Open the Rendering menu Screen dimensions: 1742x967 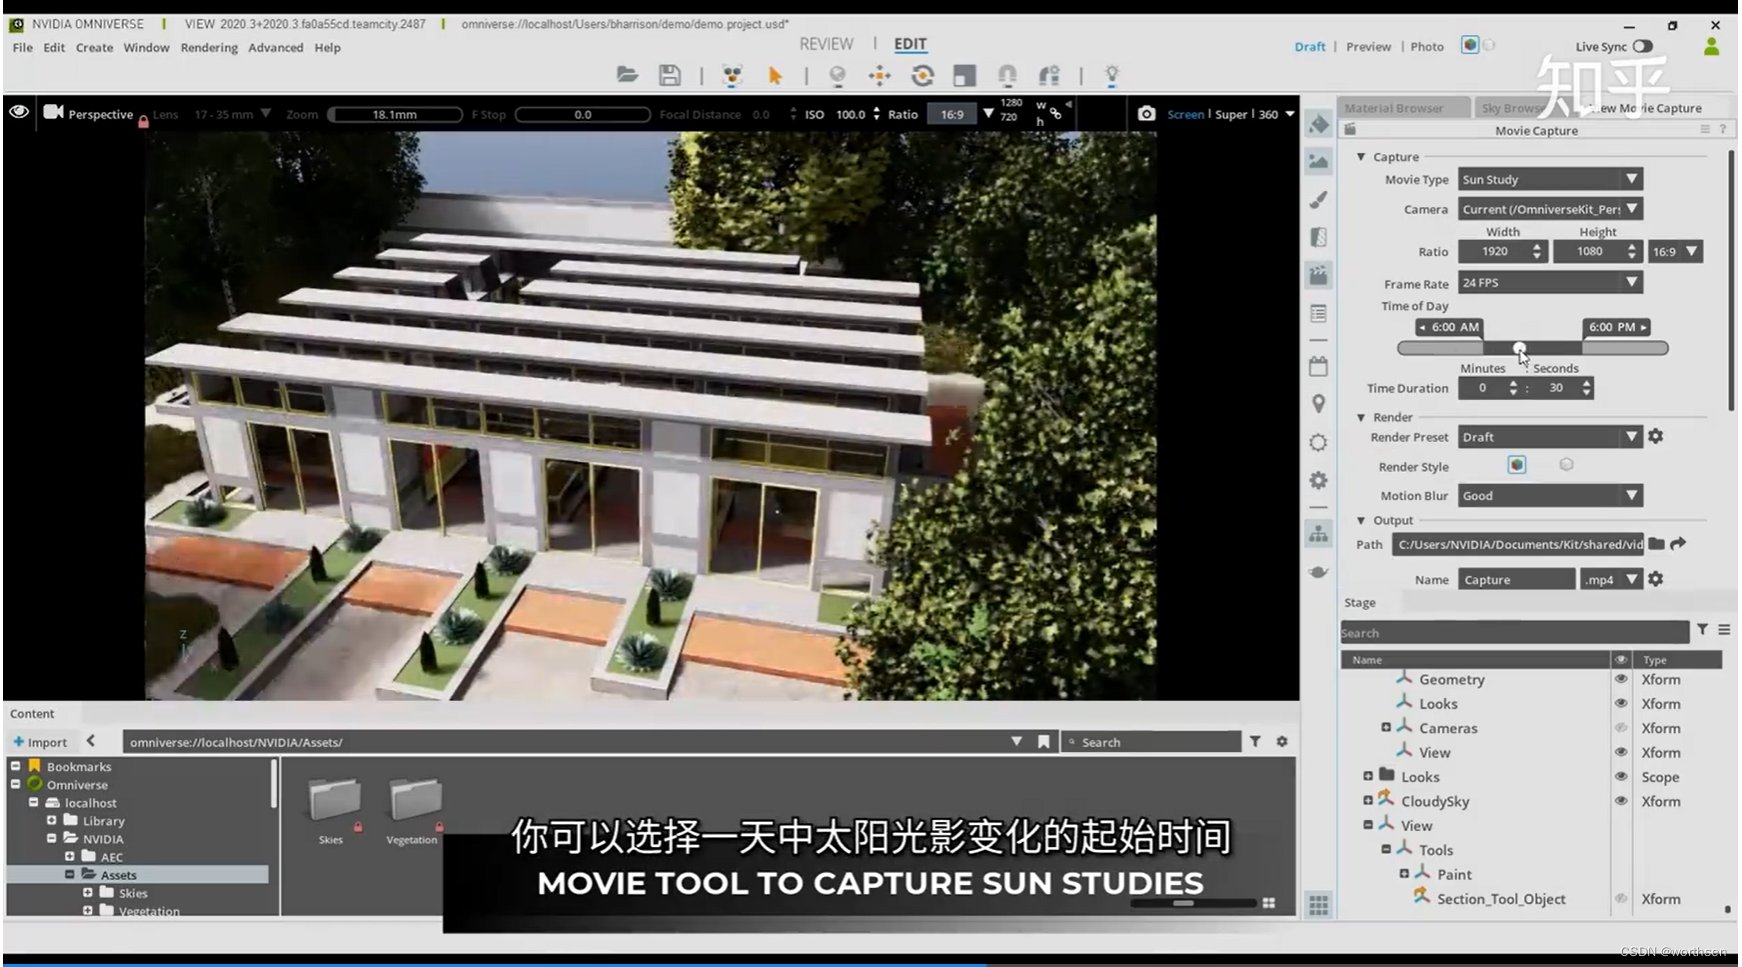coord(209,47)
